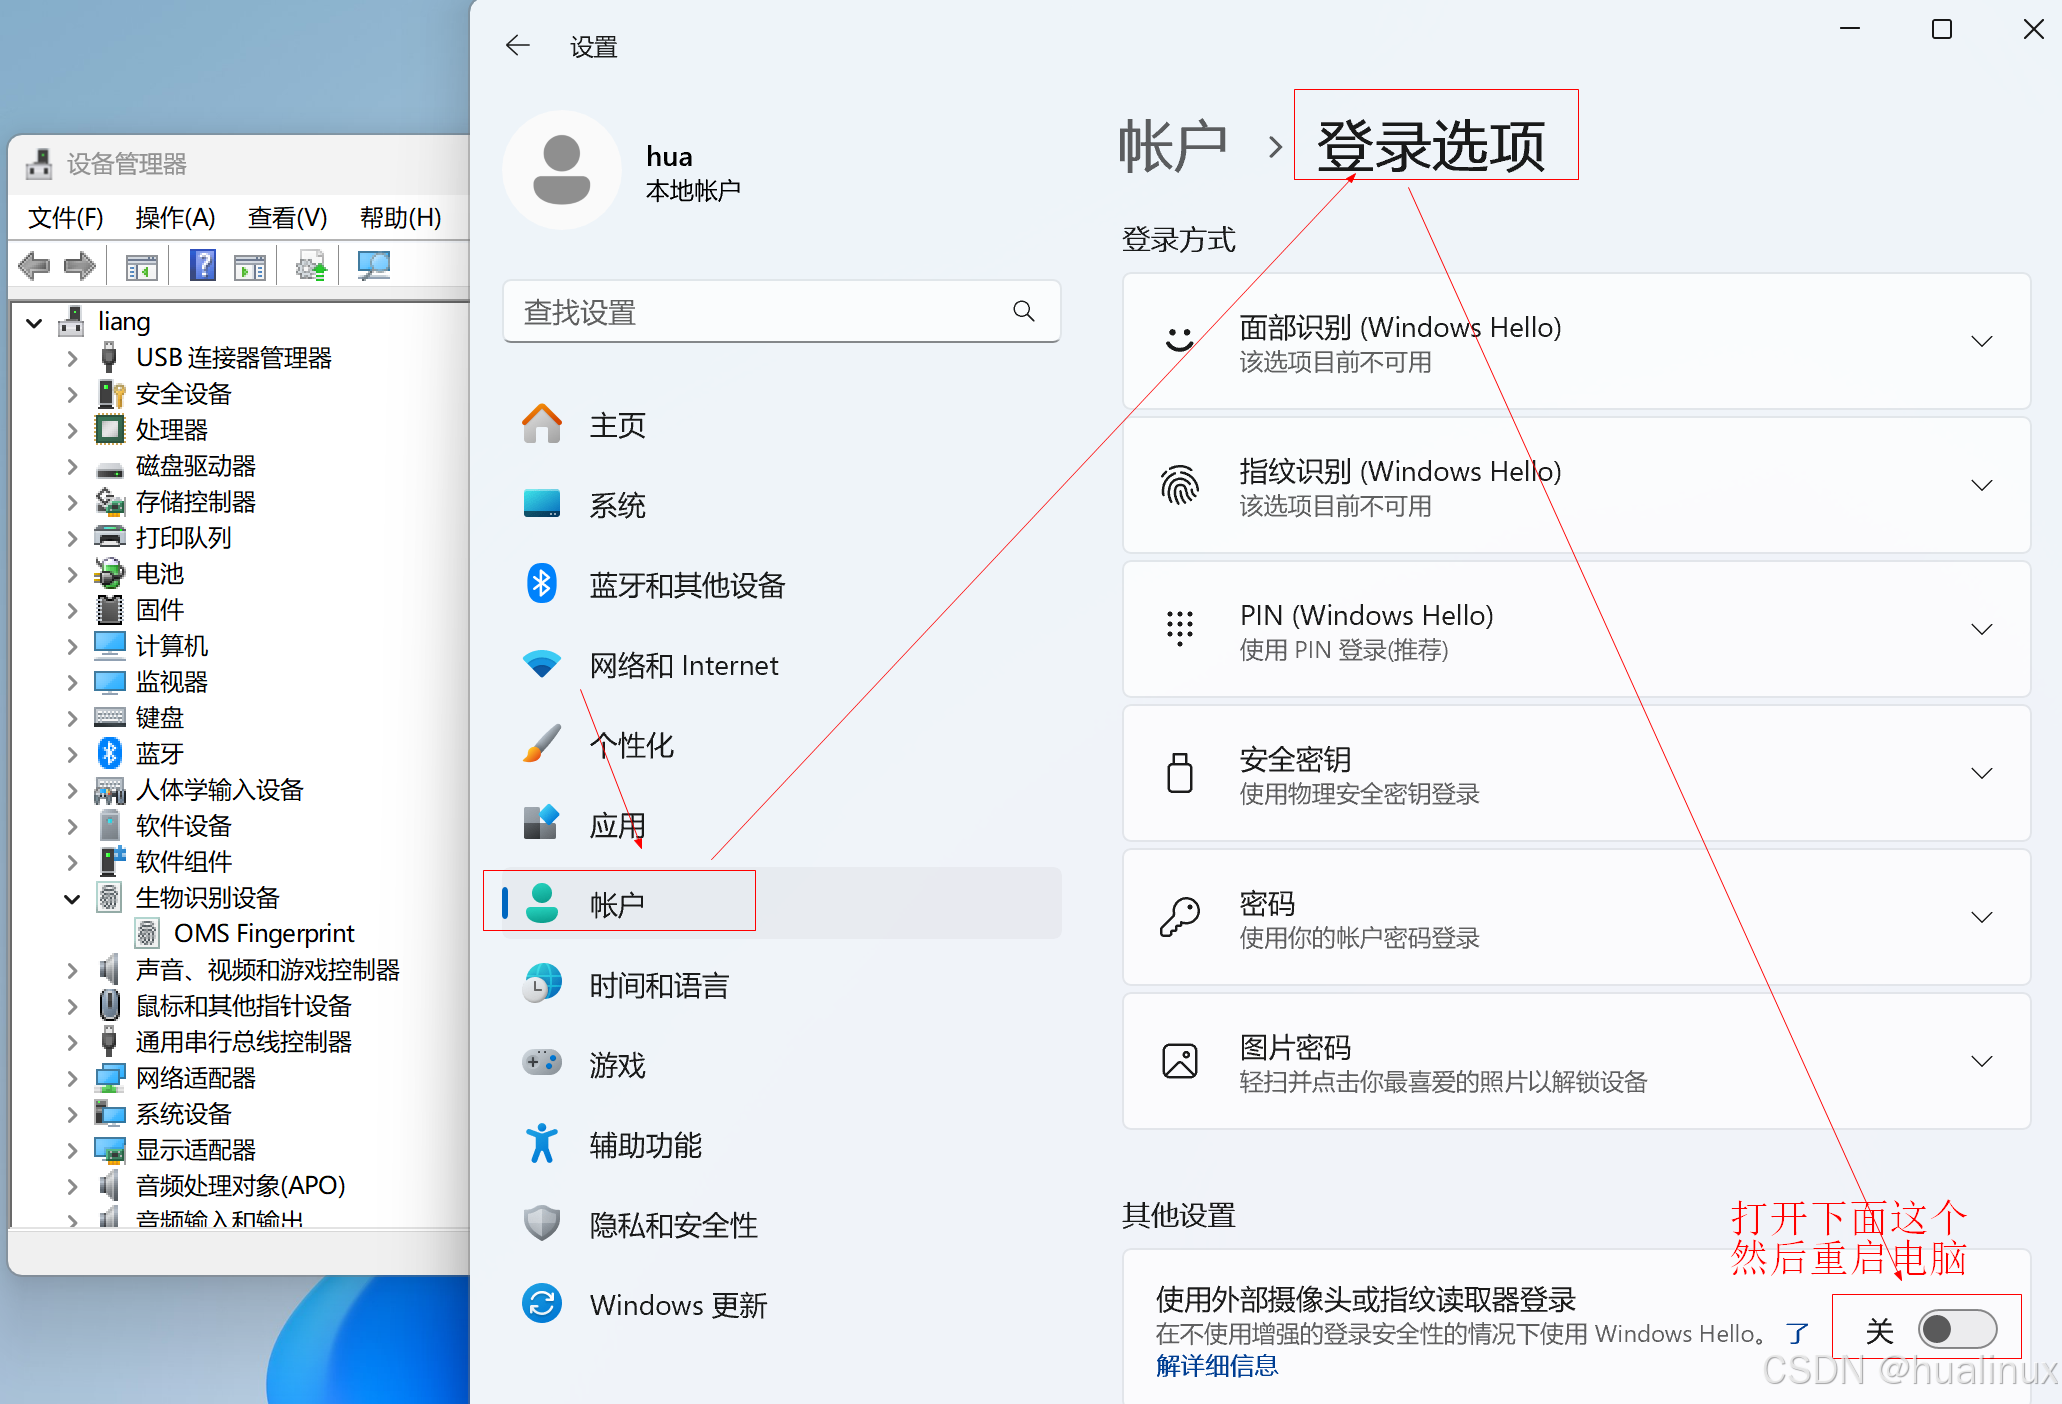Click the search magnifier in find settings
The height and width of the screenshot is (1404, 2062).
click(1023, 311)
